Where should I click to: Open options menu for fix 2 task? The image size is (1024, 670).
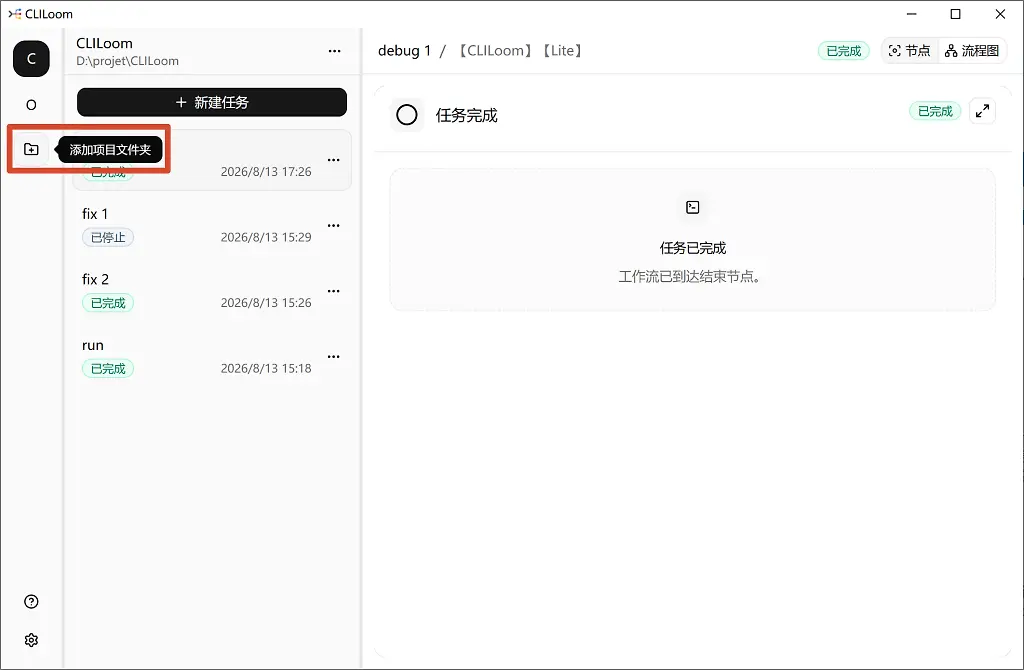pos(334,291)
